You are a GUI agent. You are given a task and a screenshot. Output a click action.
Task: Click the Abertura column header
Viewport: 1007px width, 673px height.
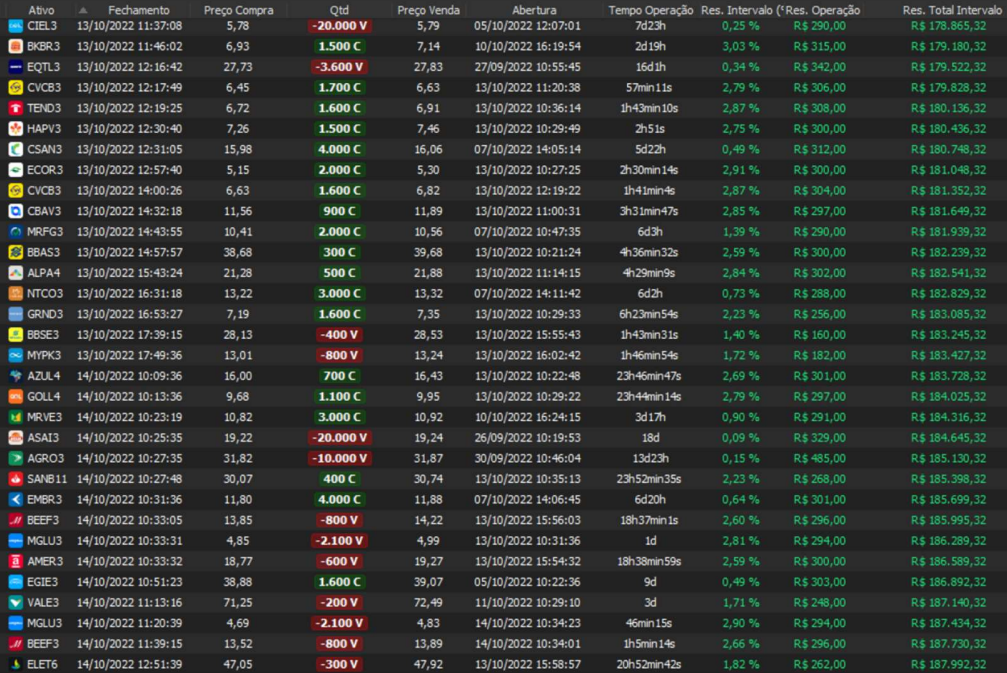tap(534, 9)
